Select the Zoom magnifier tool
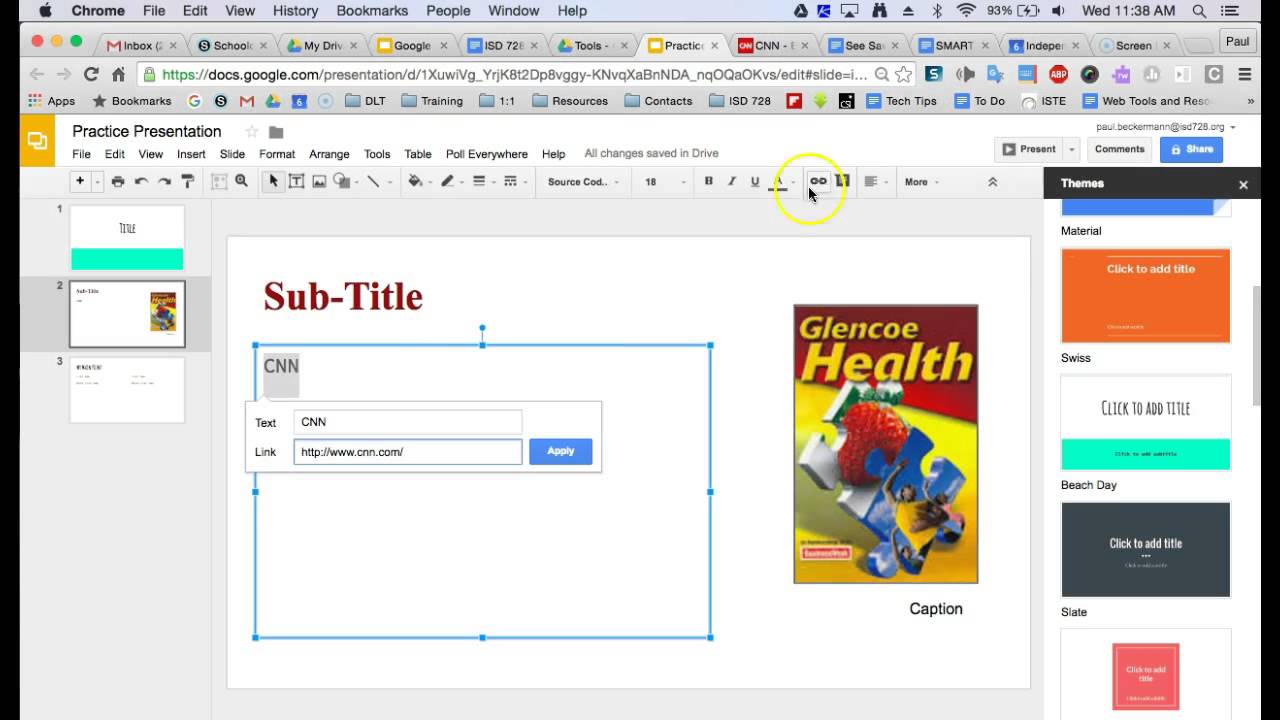The image size is (1280, 720). (x=242, y=182)
